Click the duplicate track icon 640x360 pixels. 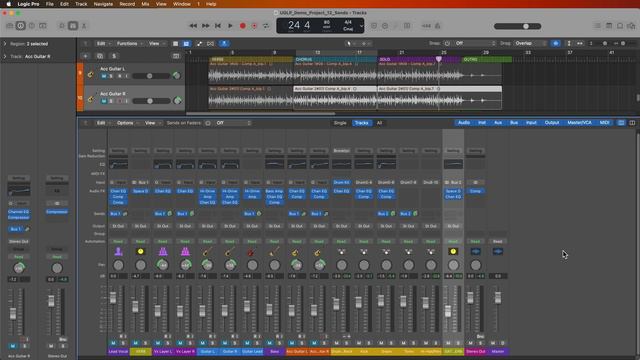(x=100, y=56)
